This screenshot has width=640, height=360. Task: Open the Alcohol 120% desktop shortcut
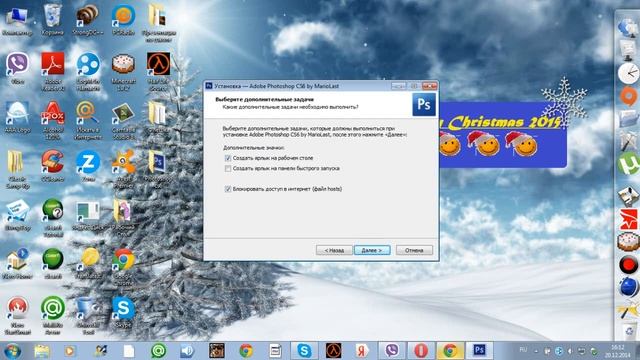(x=53, y=120)
